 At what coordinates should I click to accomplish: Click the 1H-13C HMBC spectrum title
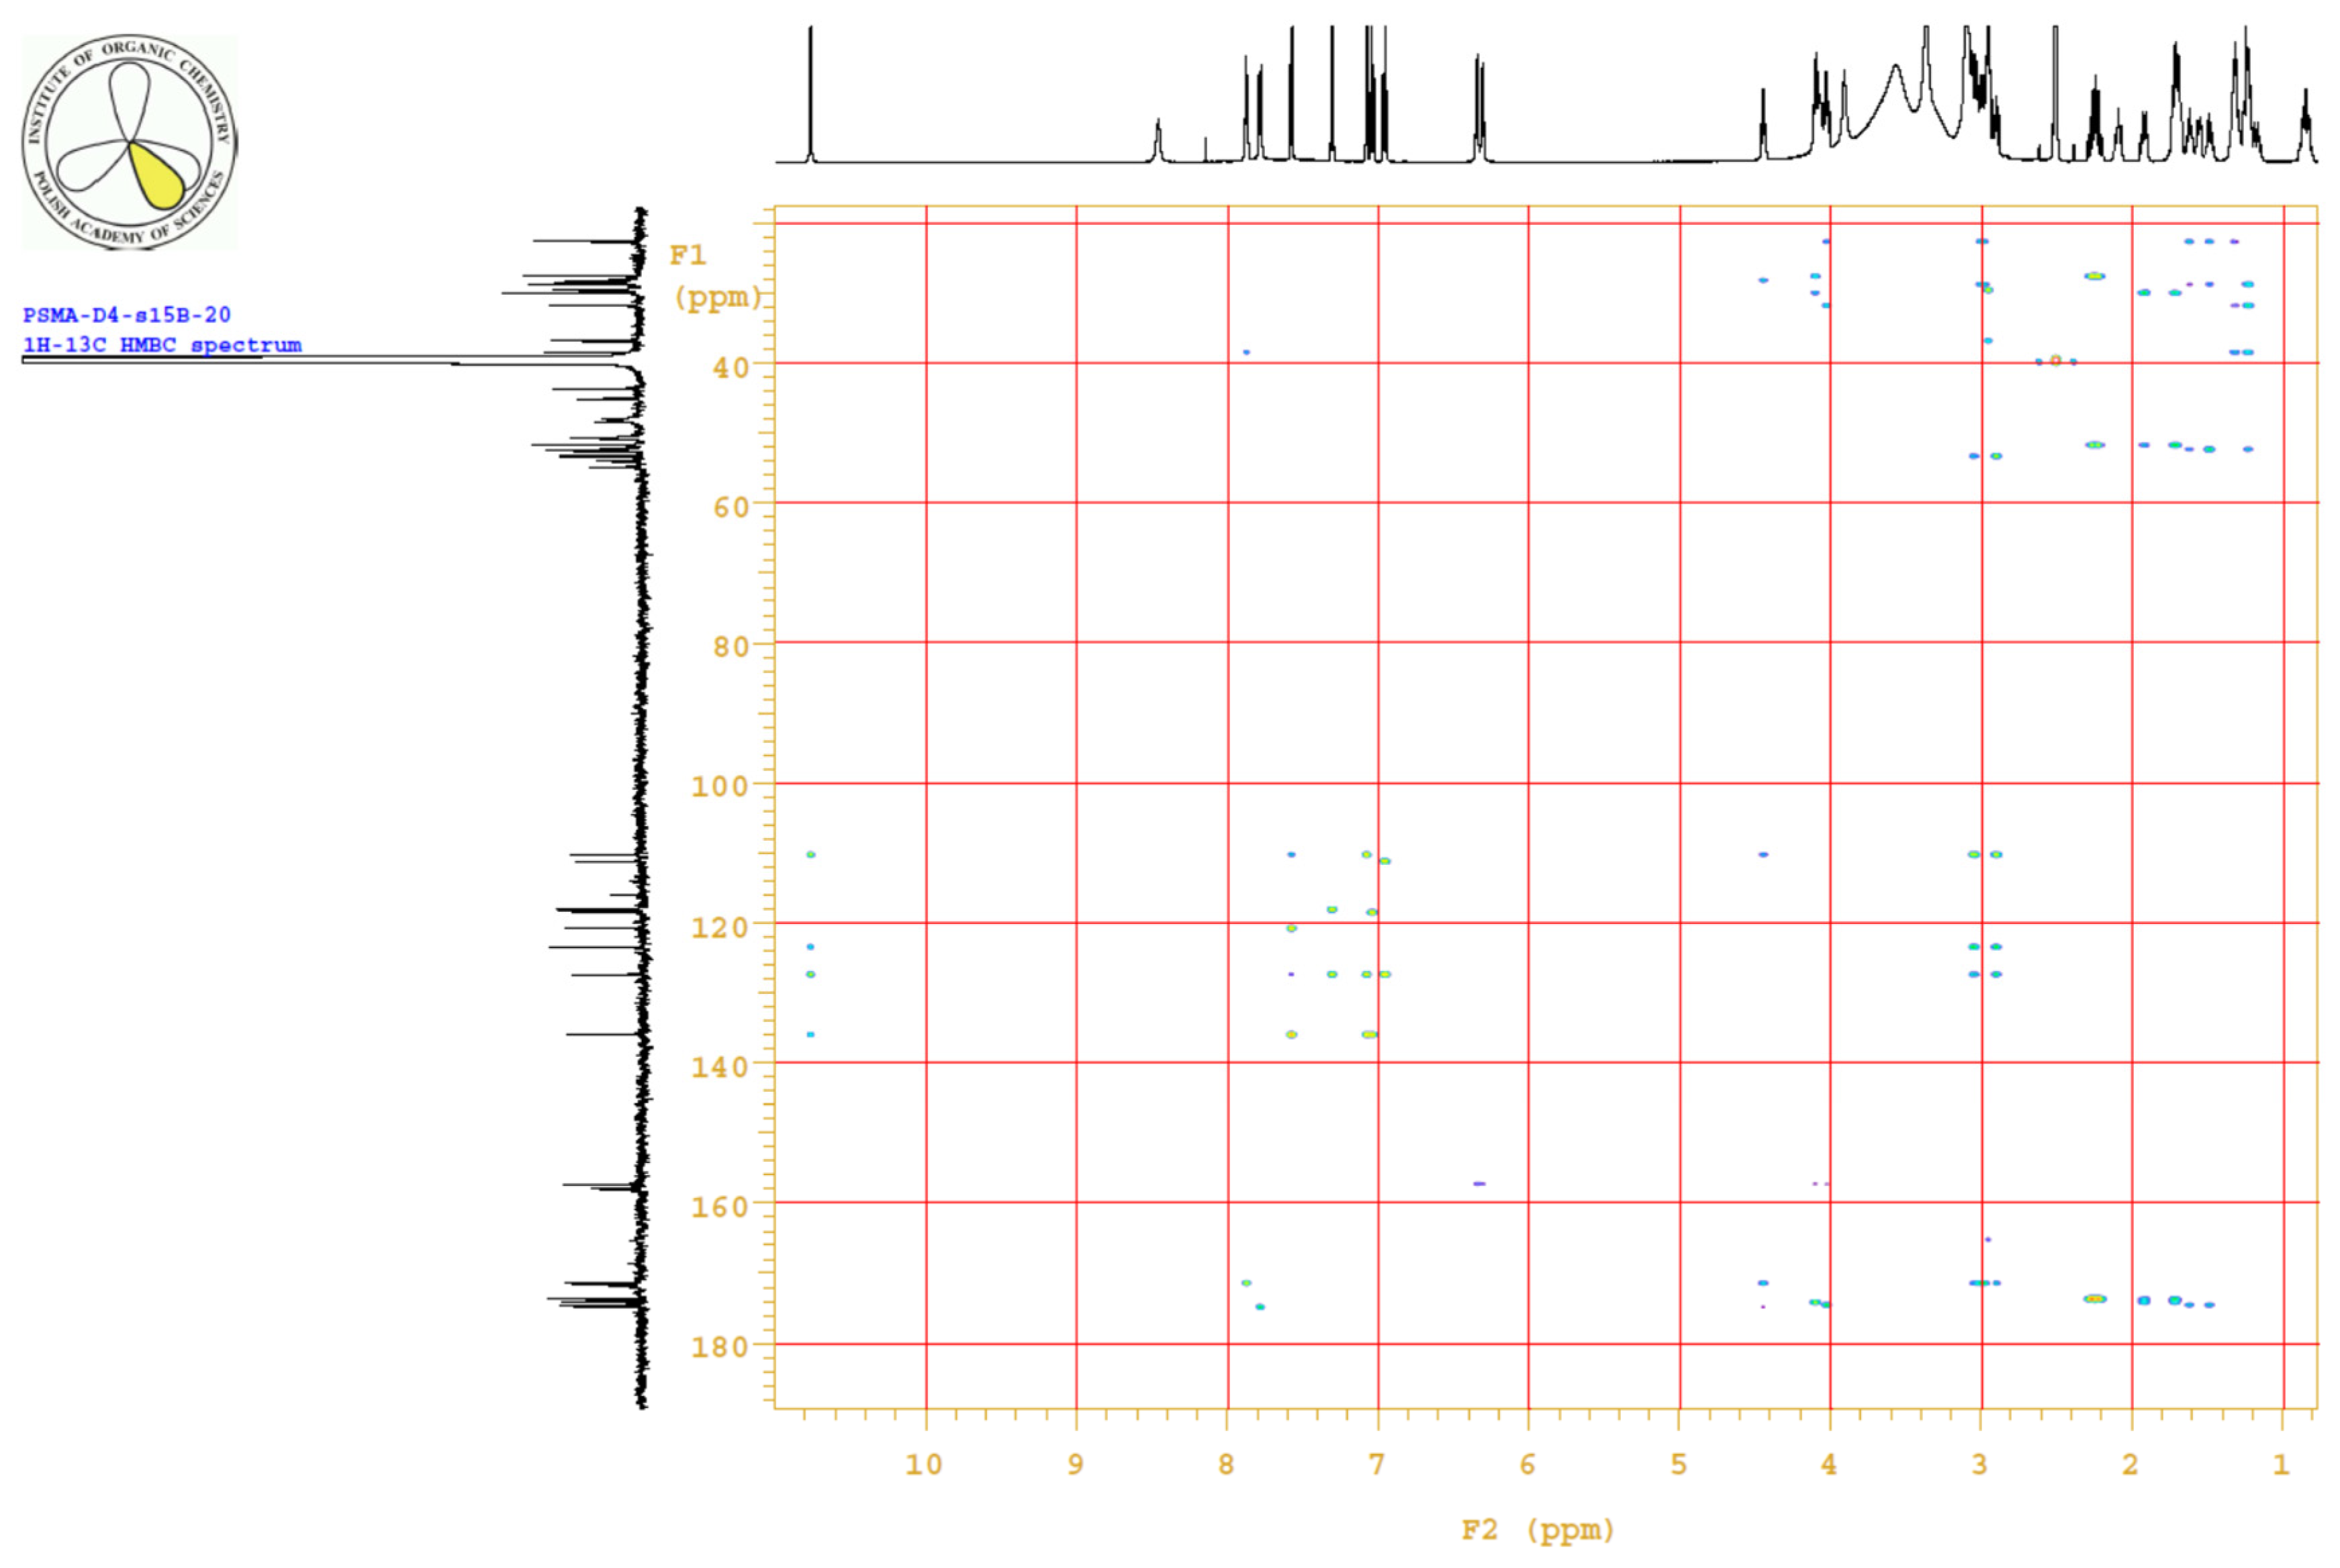162,345
